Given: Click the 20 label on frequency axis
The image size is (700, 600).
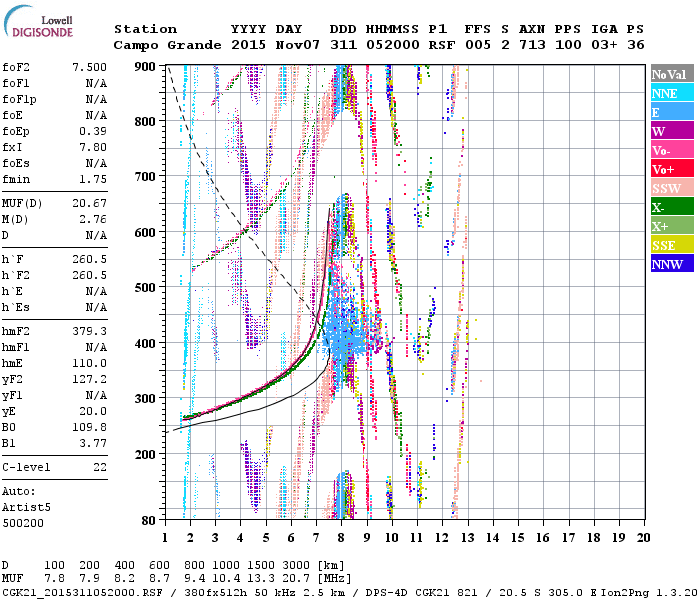Looking at the screenshot, I should click(643, 538).
